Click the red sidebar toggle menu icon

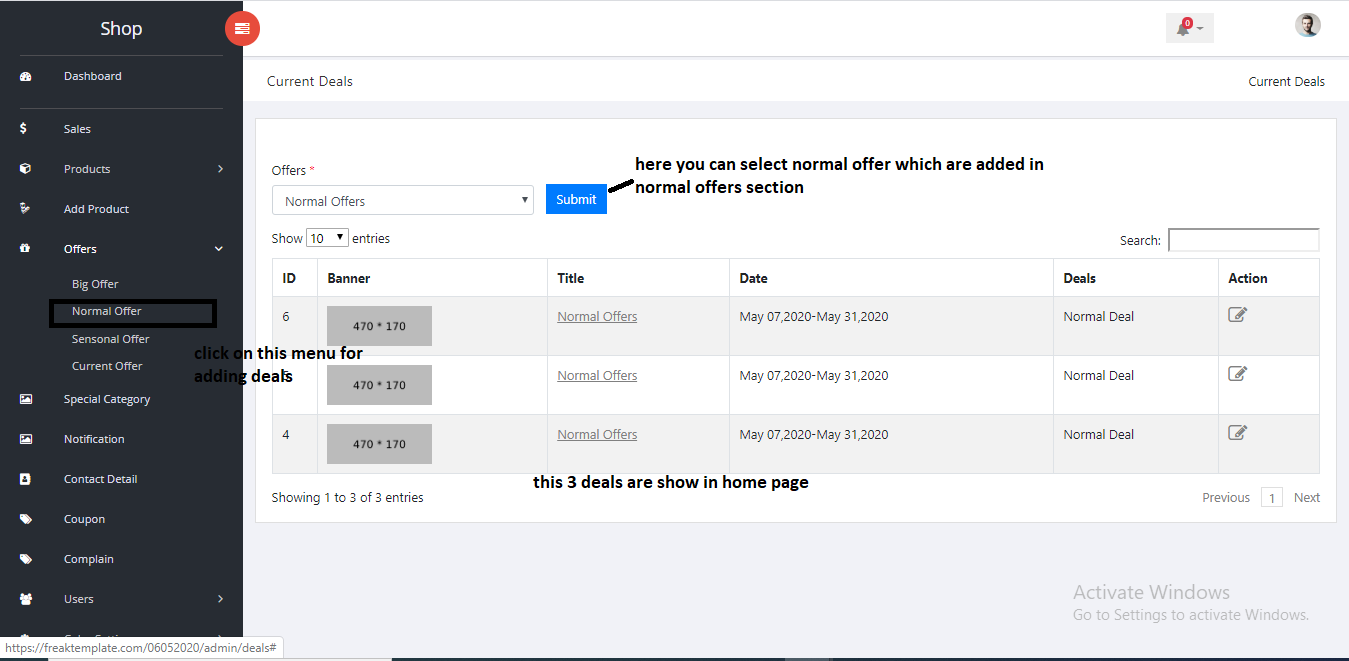coord(242,29)
